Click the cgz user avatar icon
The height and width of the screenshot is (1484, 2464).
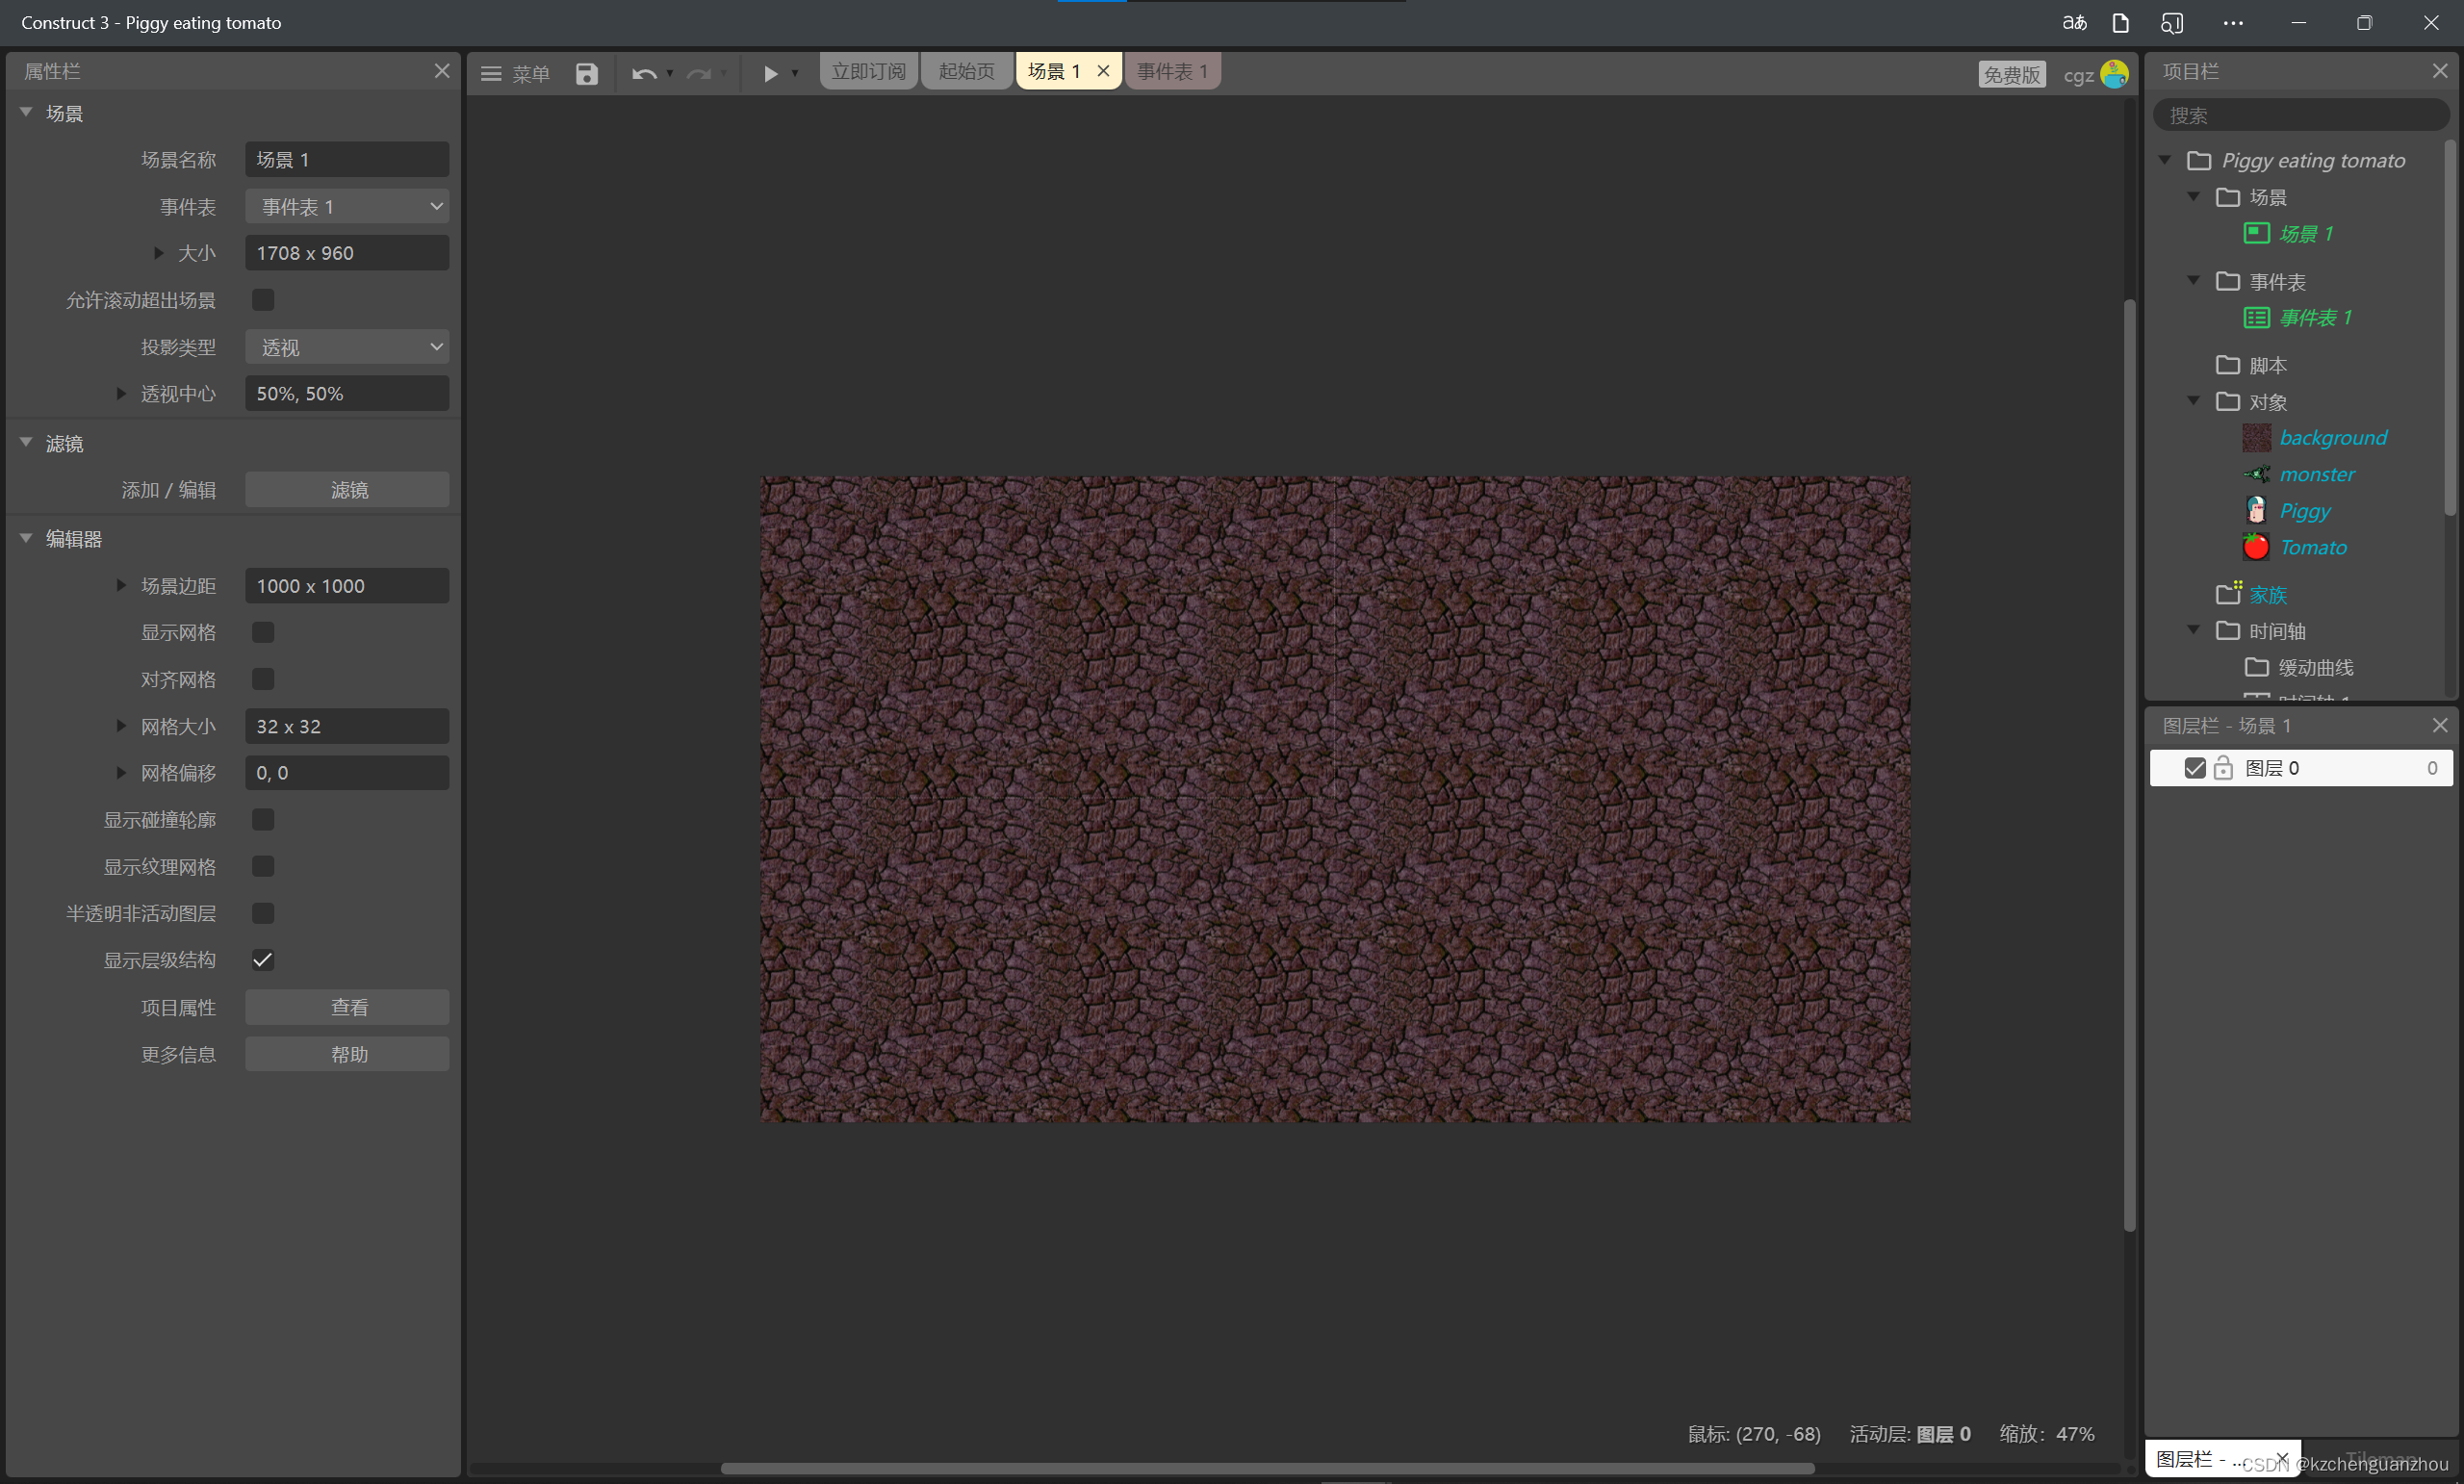2114,74
